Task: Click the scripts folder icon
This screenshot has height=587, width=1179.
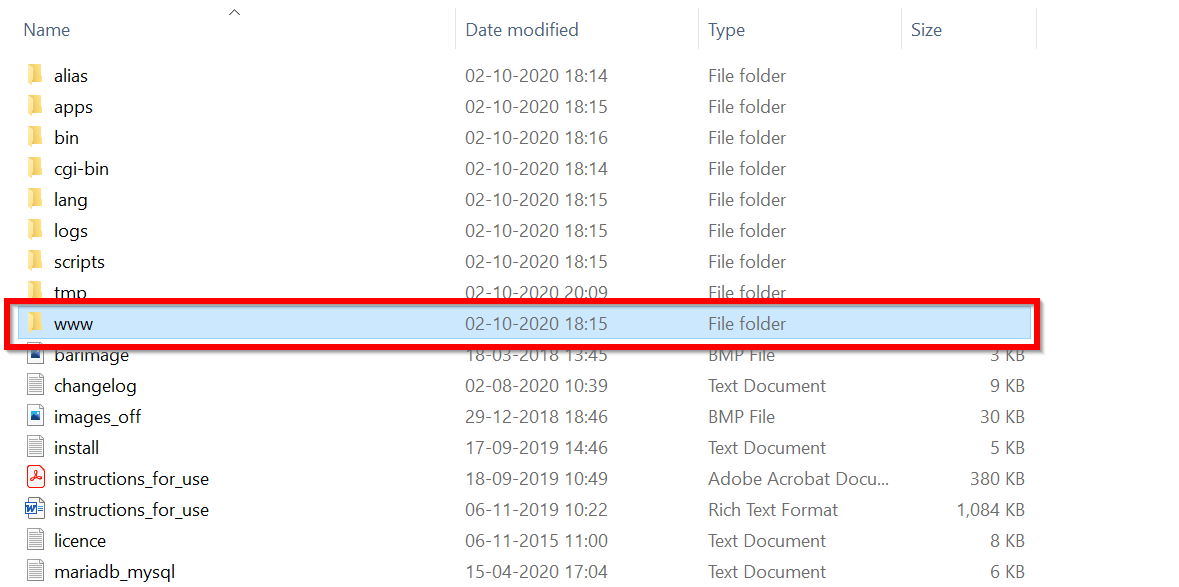Action: coord(35,262)
